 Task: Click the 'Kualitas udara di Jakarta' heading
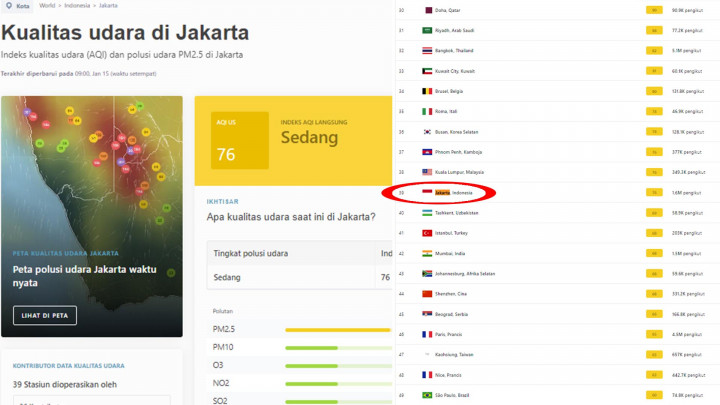[125, 33]
